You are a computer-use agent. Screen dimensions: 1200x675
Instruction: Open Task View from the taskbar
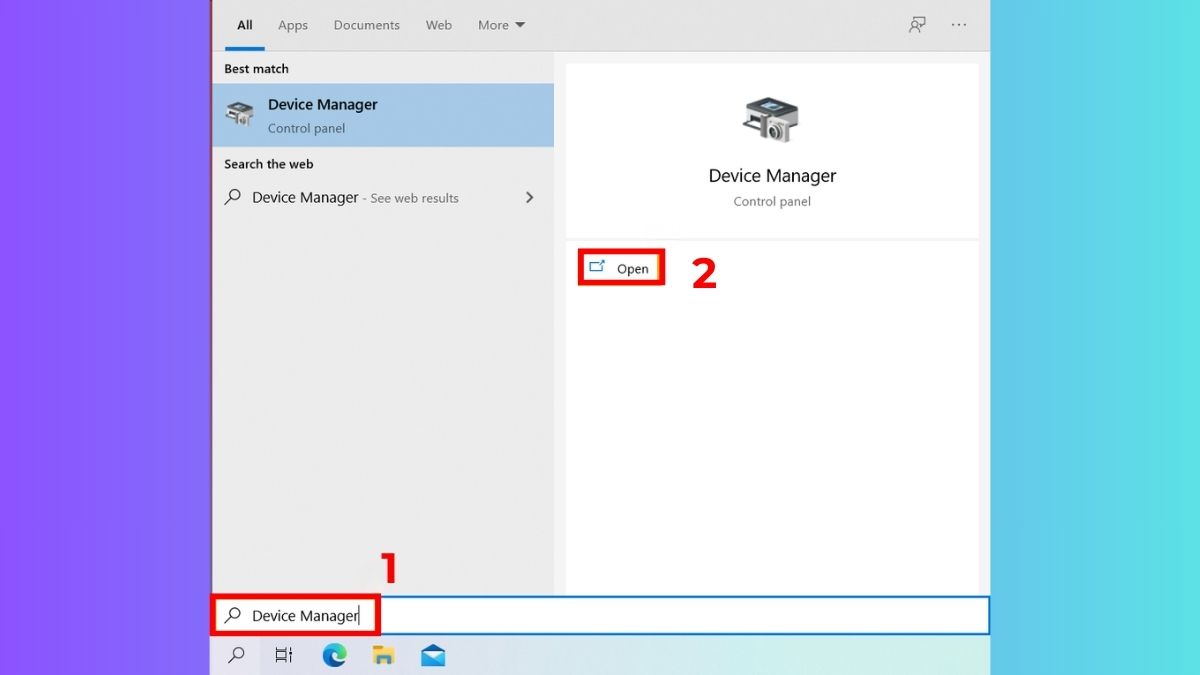284,655
